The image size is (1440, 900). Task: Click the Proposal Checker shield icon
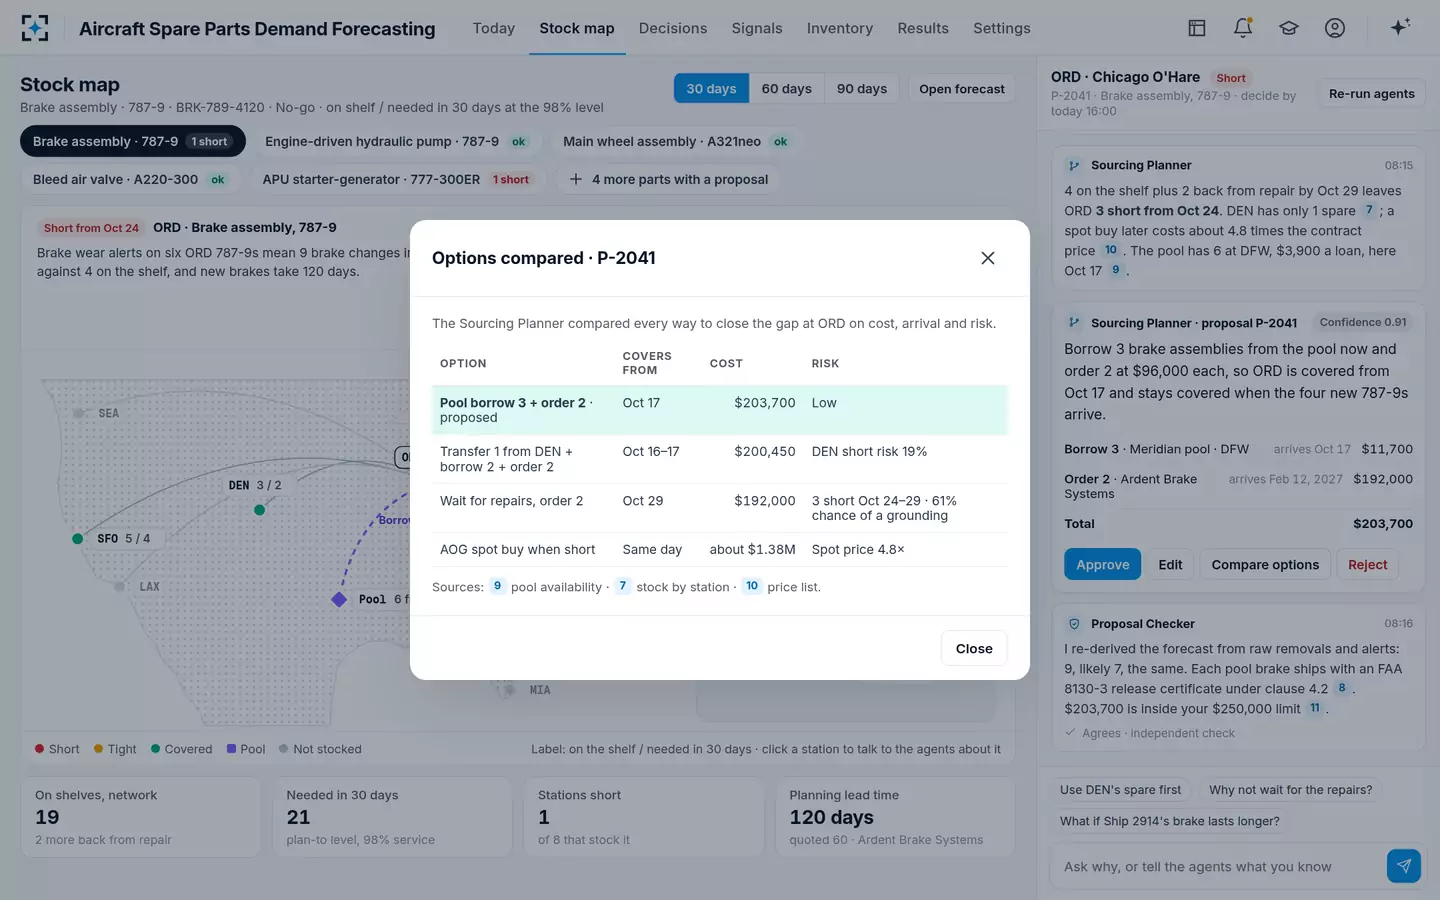(x=1074, y=624)
